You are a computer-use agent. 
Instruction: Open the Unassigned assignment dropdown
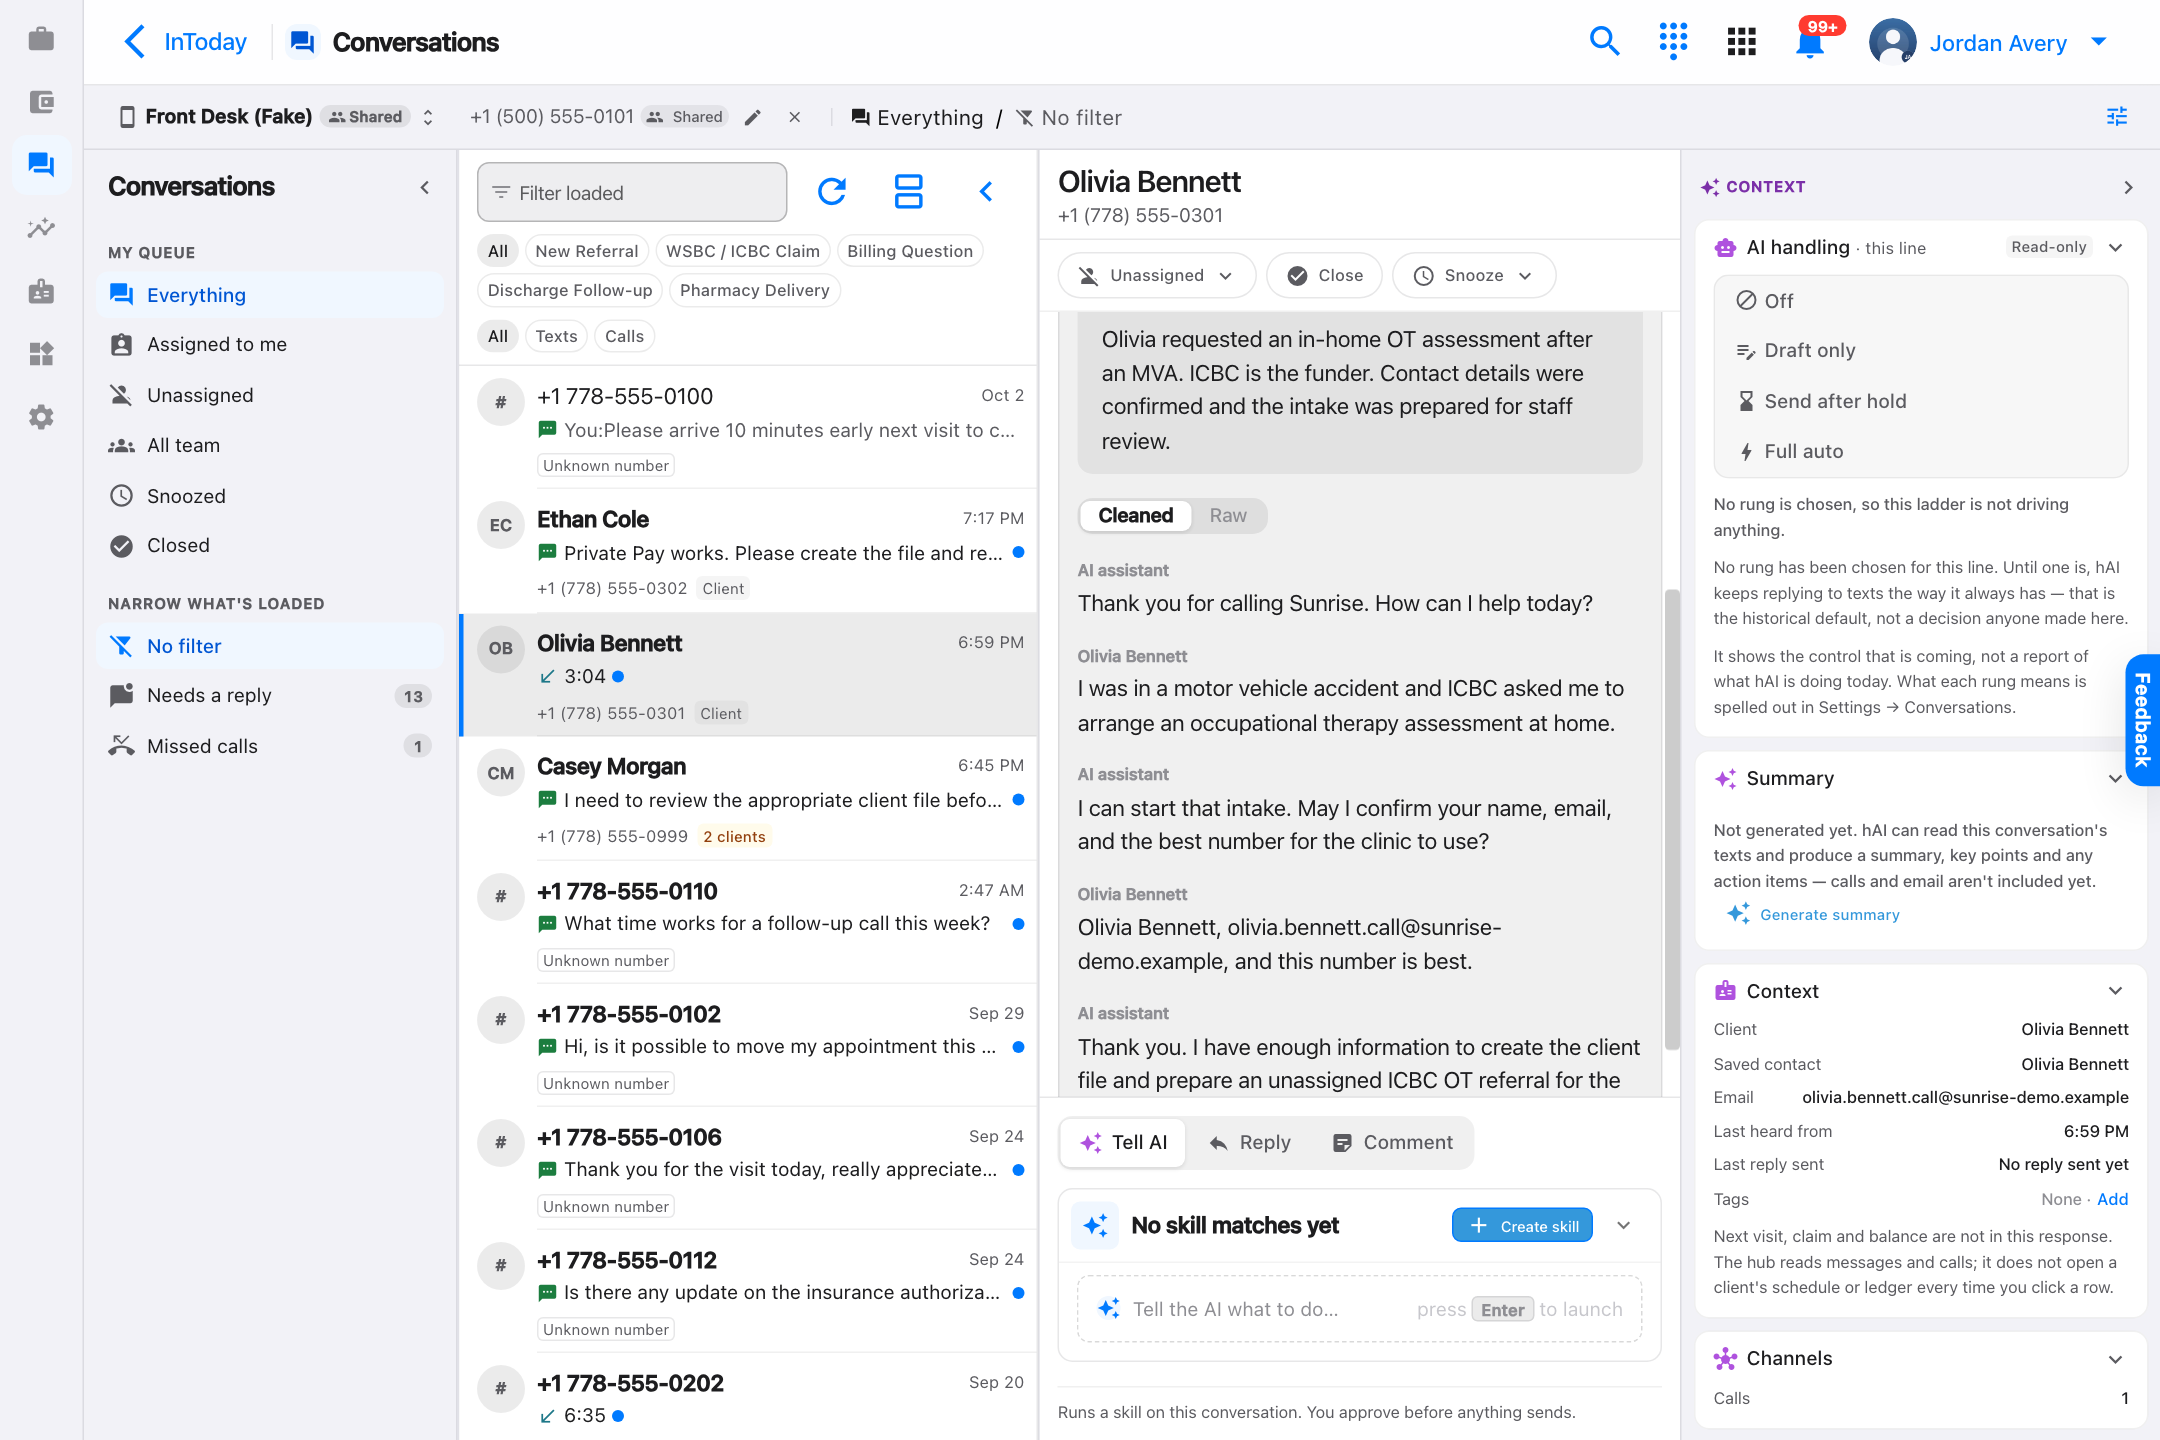pos(1156,275)
